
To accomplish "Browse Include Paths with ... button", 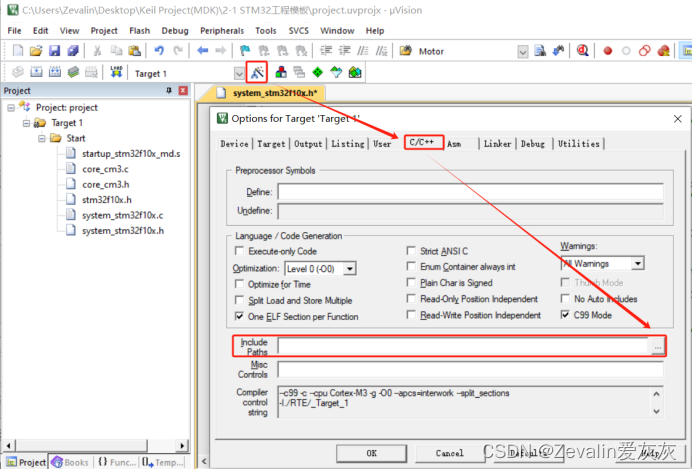I will coord(658,346).
